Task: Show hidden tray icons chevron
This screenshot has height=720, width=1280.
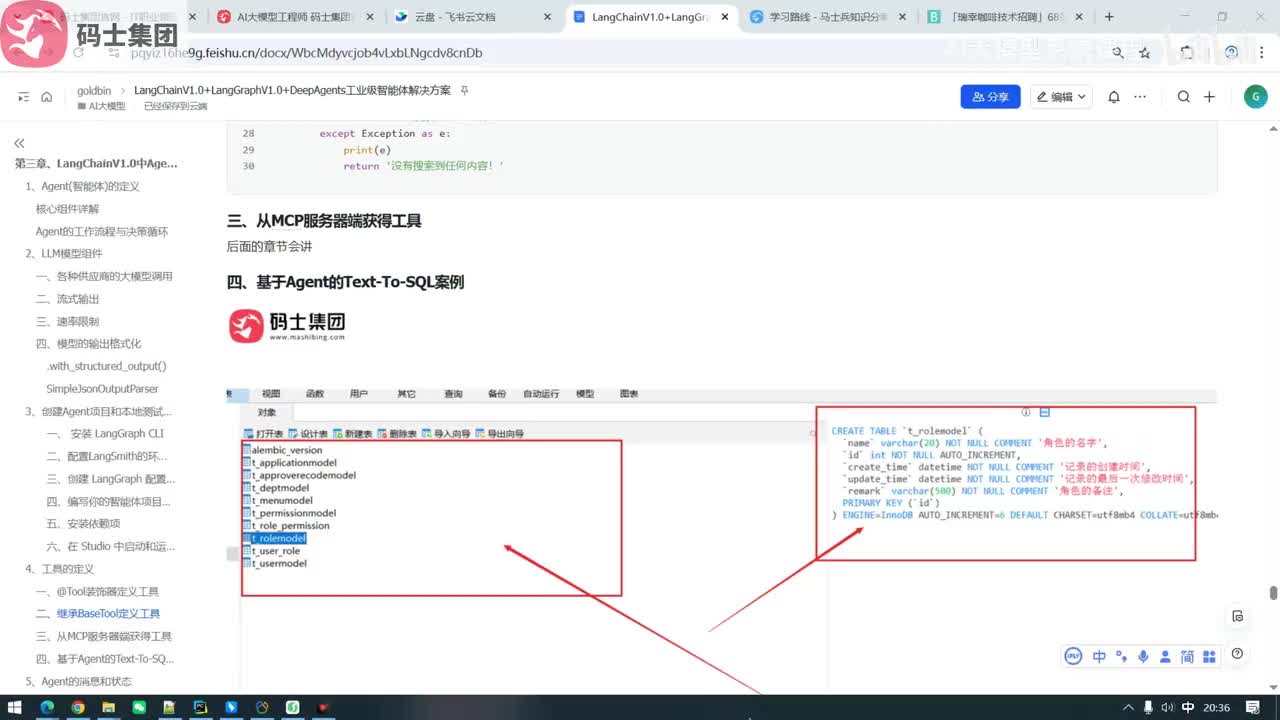Action: tap(1129, 707)
